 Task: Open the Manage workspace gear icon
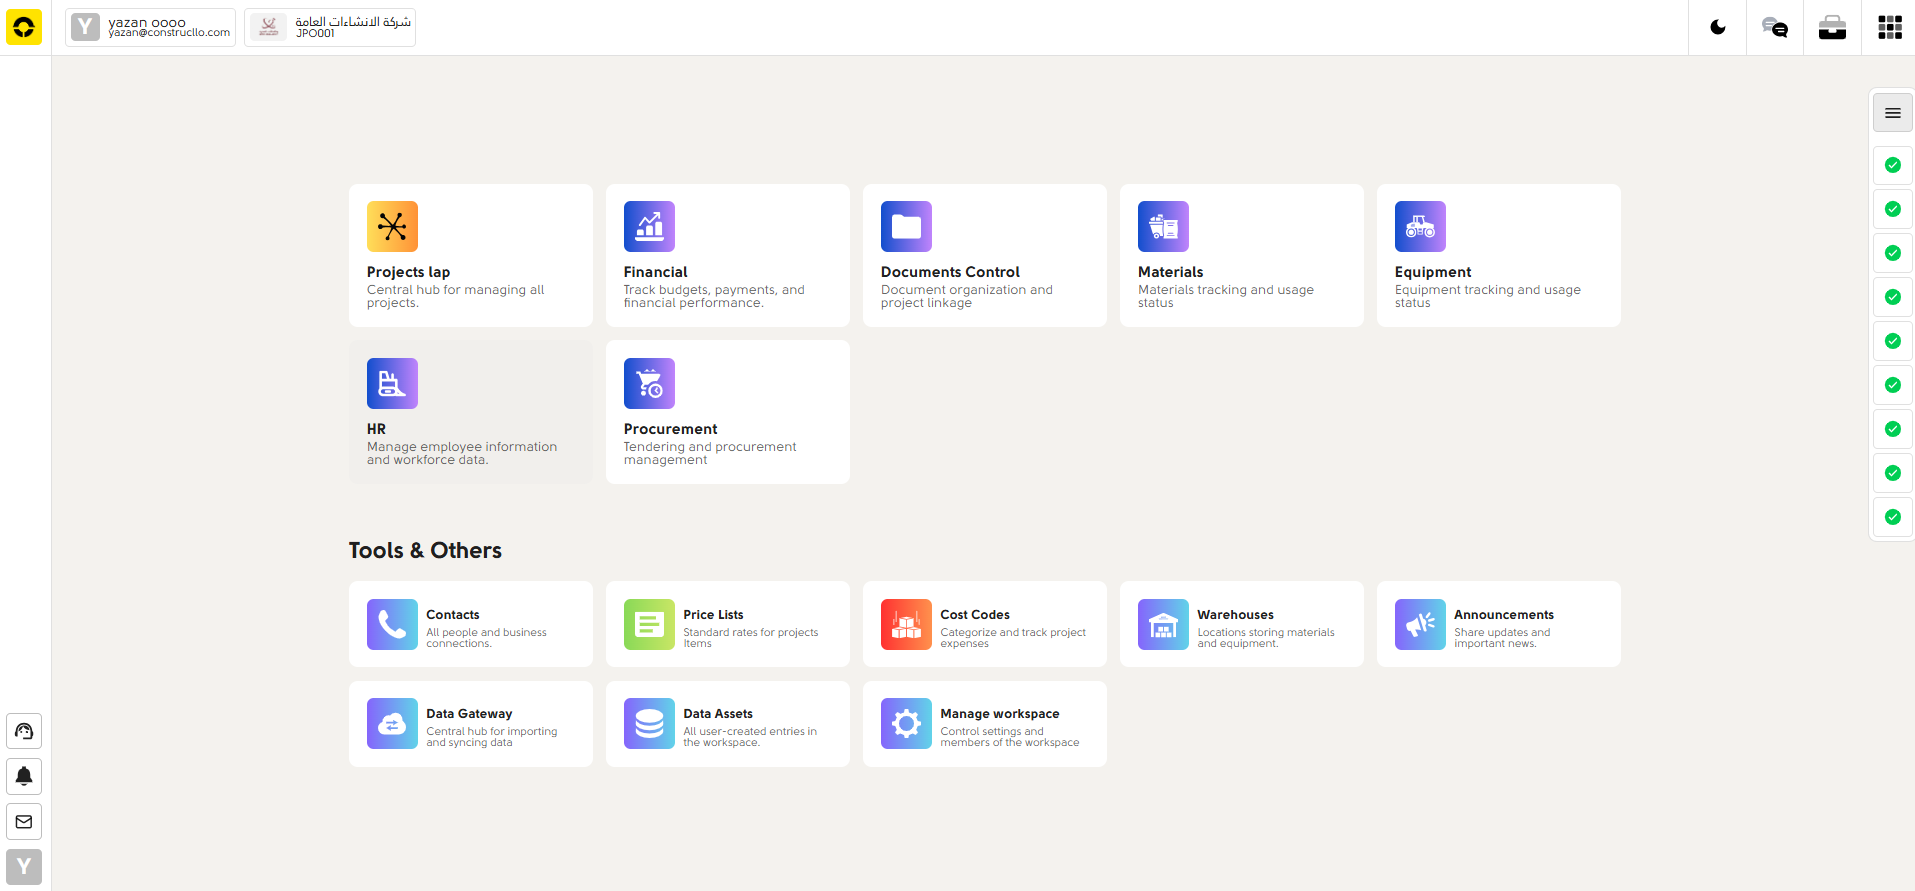[x=906, y=723]
